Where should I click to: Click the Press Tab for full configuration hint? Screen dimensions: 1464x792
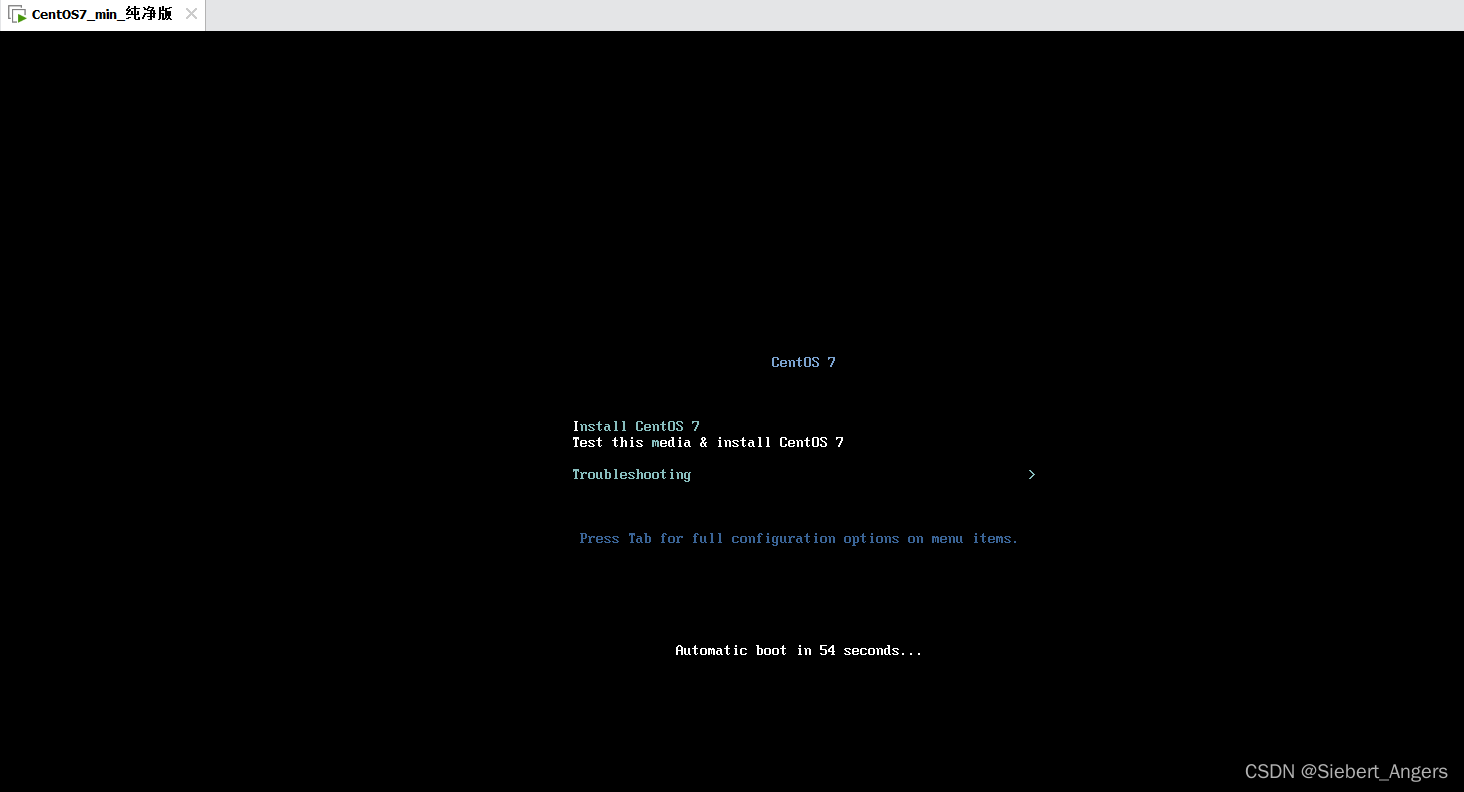click(x=799, y=538)
